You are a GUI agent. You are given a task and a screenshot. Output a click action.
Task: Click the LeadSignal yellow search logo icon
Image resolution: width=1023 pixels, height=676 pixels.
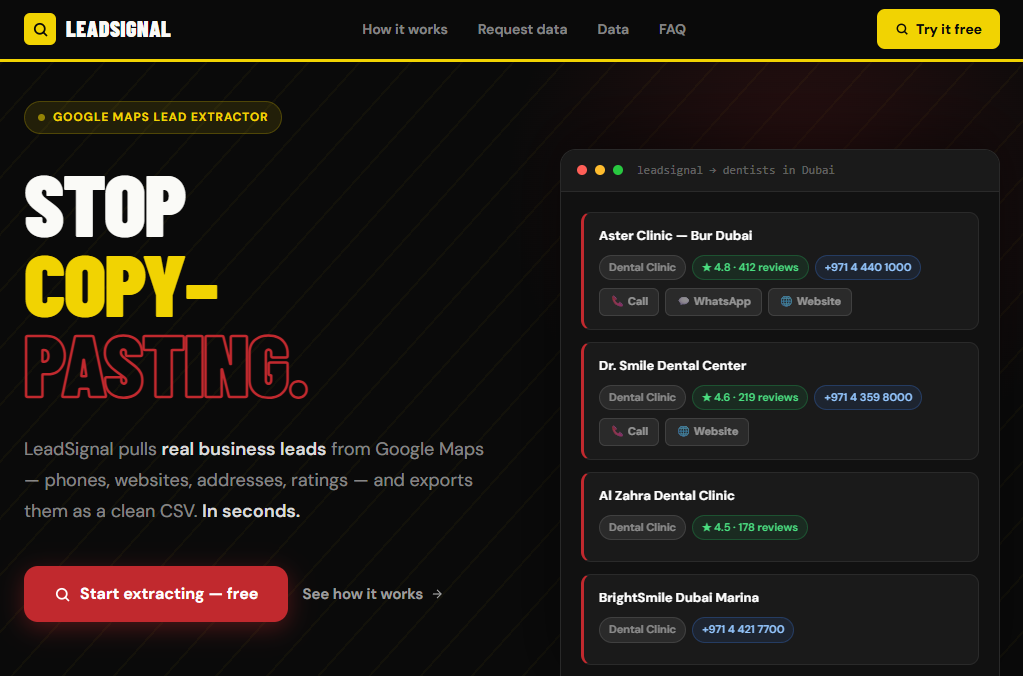coord(40,29)
